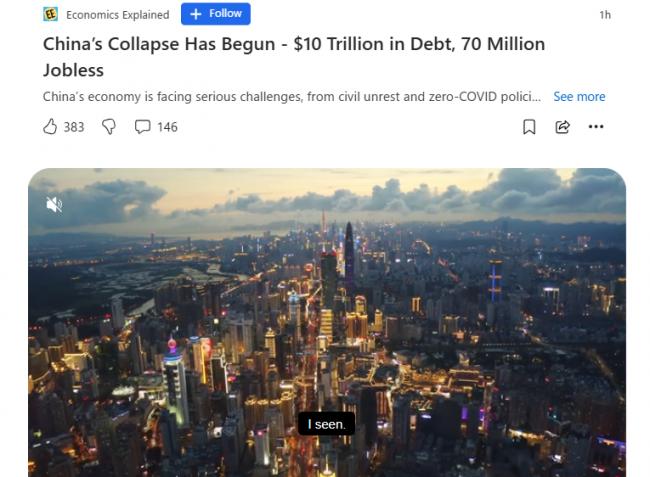
Task: Click the 1h post timestamp
Action: [604, 15]
